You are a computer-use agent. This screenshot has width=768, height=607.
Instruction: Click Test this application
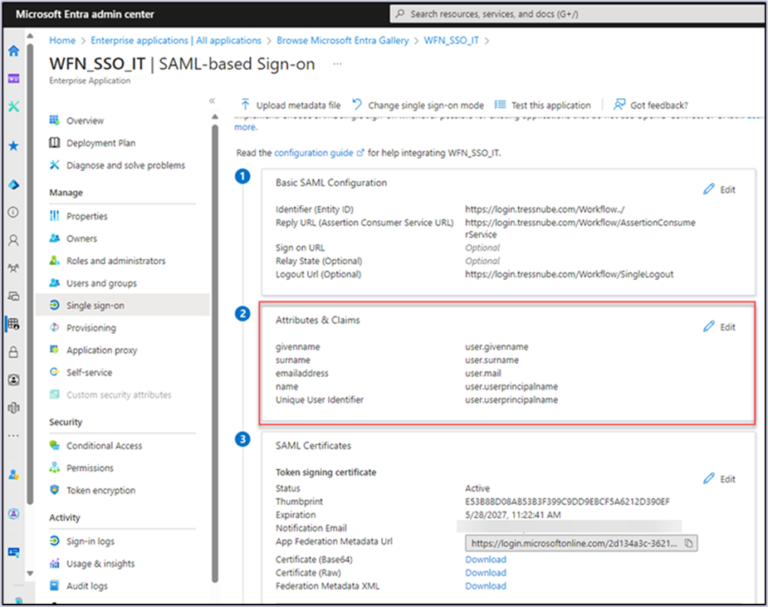pyautogui.click(x=542, y=105)
